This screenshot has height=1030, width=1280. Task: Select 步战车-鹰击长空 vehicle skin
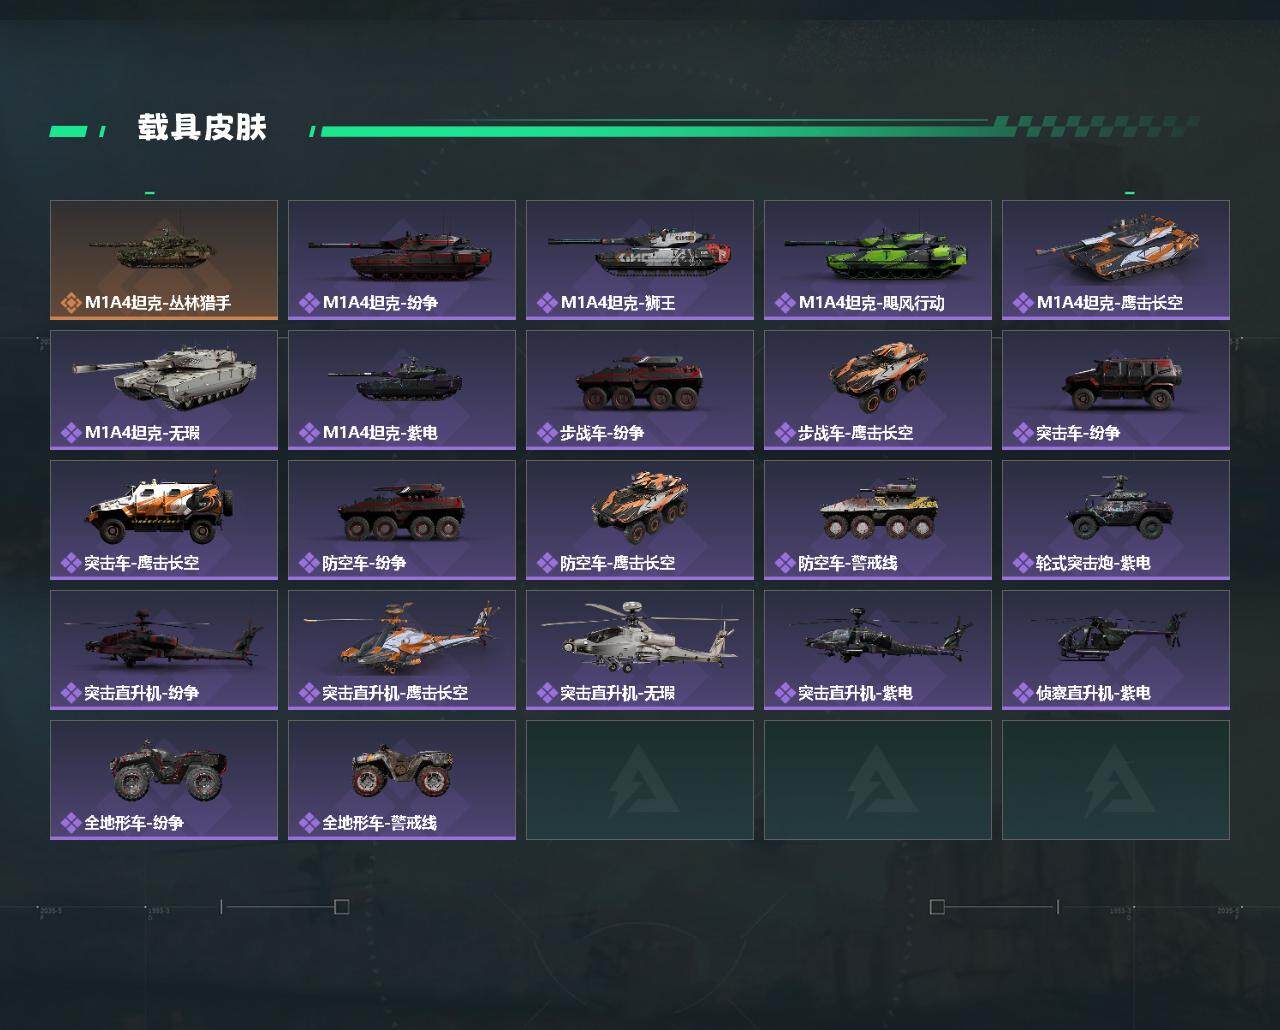878,390
